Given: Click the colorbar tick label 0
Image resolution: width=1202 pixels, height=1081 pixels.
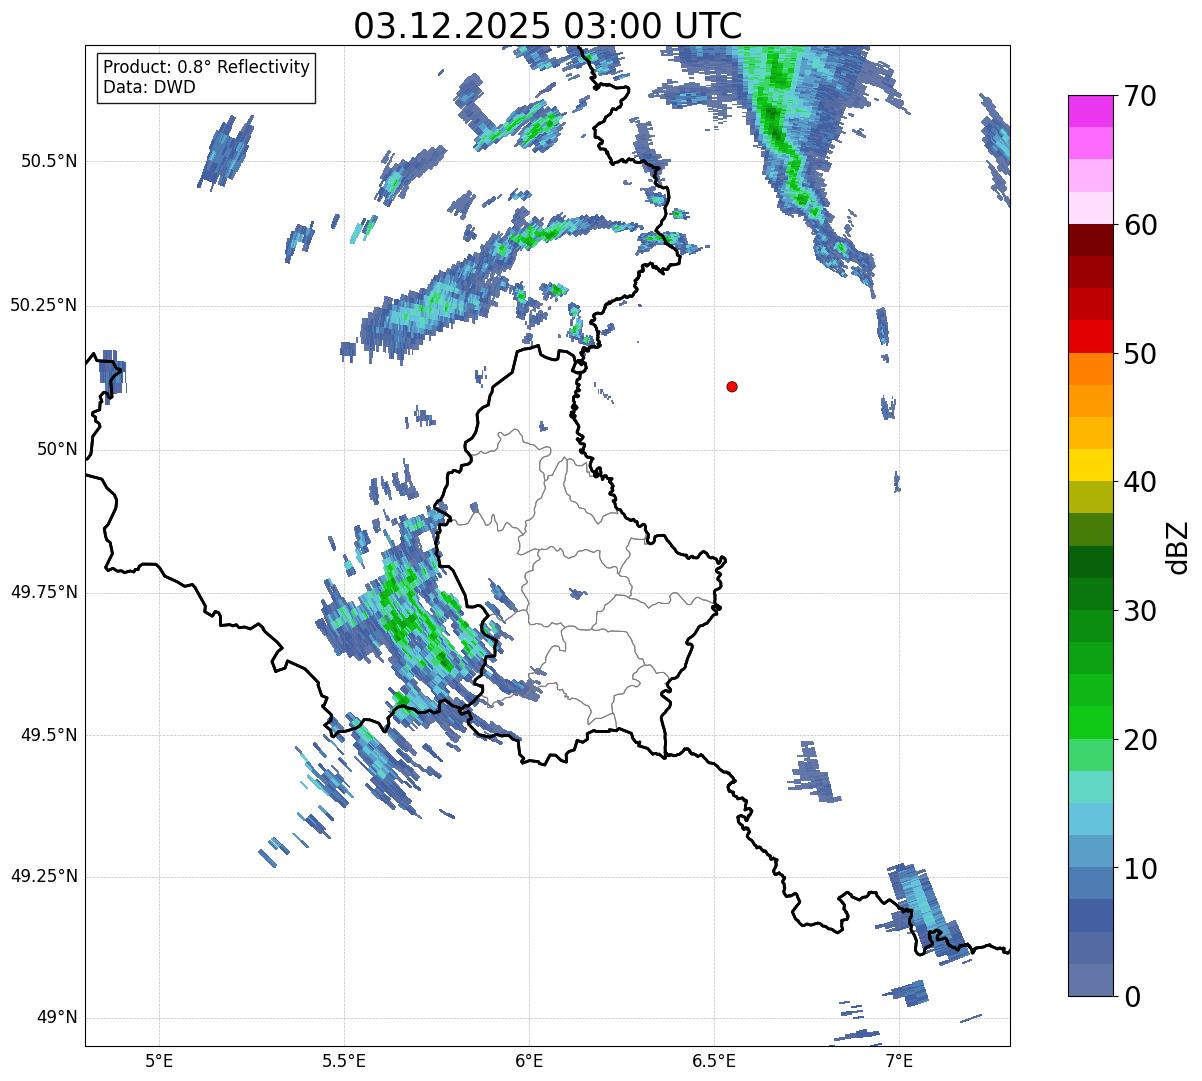Looking at the screenshot, I should click(1131, 997).
